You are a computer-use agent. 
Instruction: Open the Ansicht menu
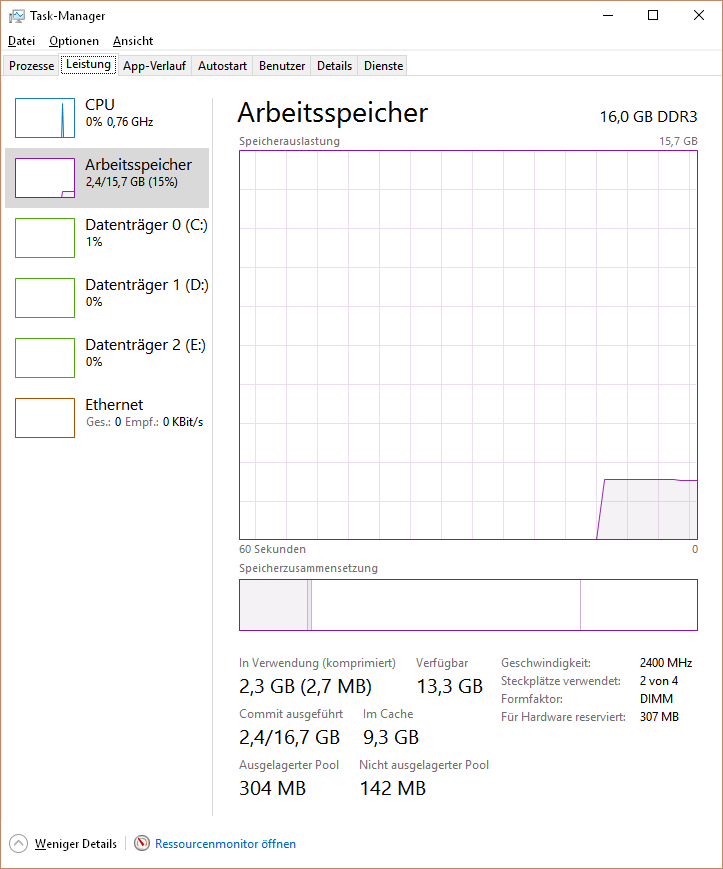[x=133, y=41]
